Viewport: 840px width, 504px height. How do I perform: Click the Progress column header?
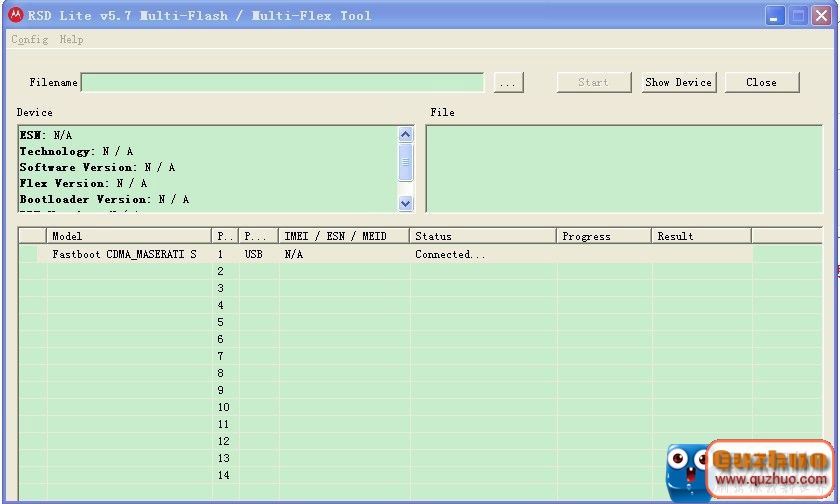tap(604, 236)
